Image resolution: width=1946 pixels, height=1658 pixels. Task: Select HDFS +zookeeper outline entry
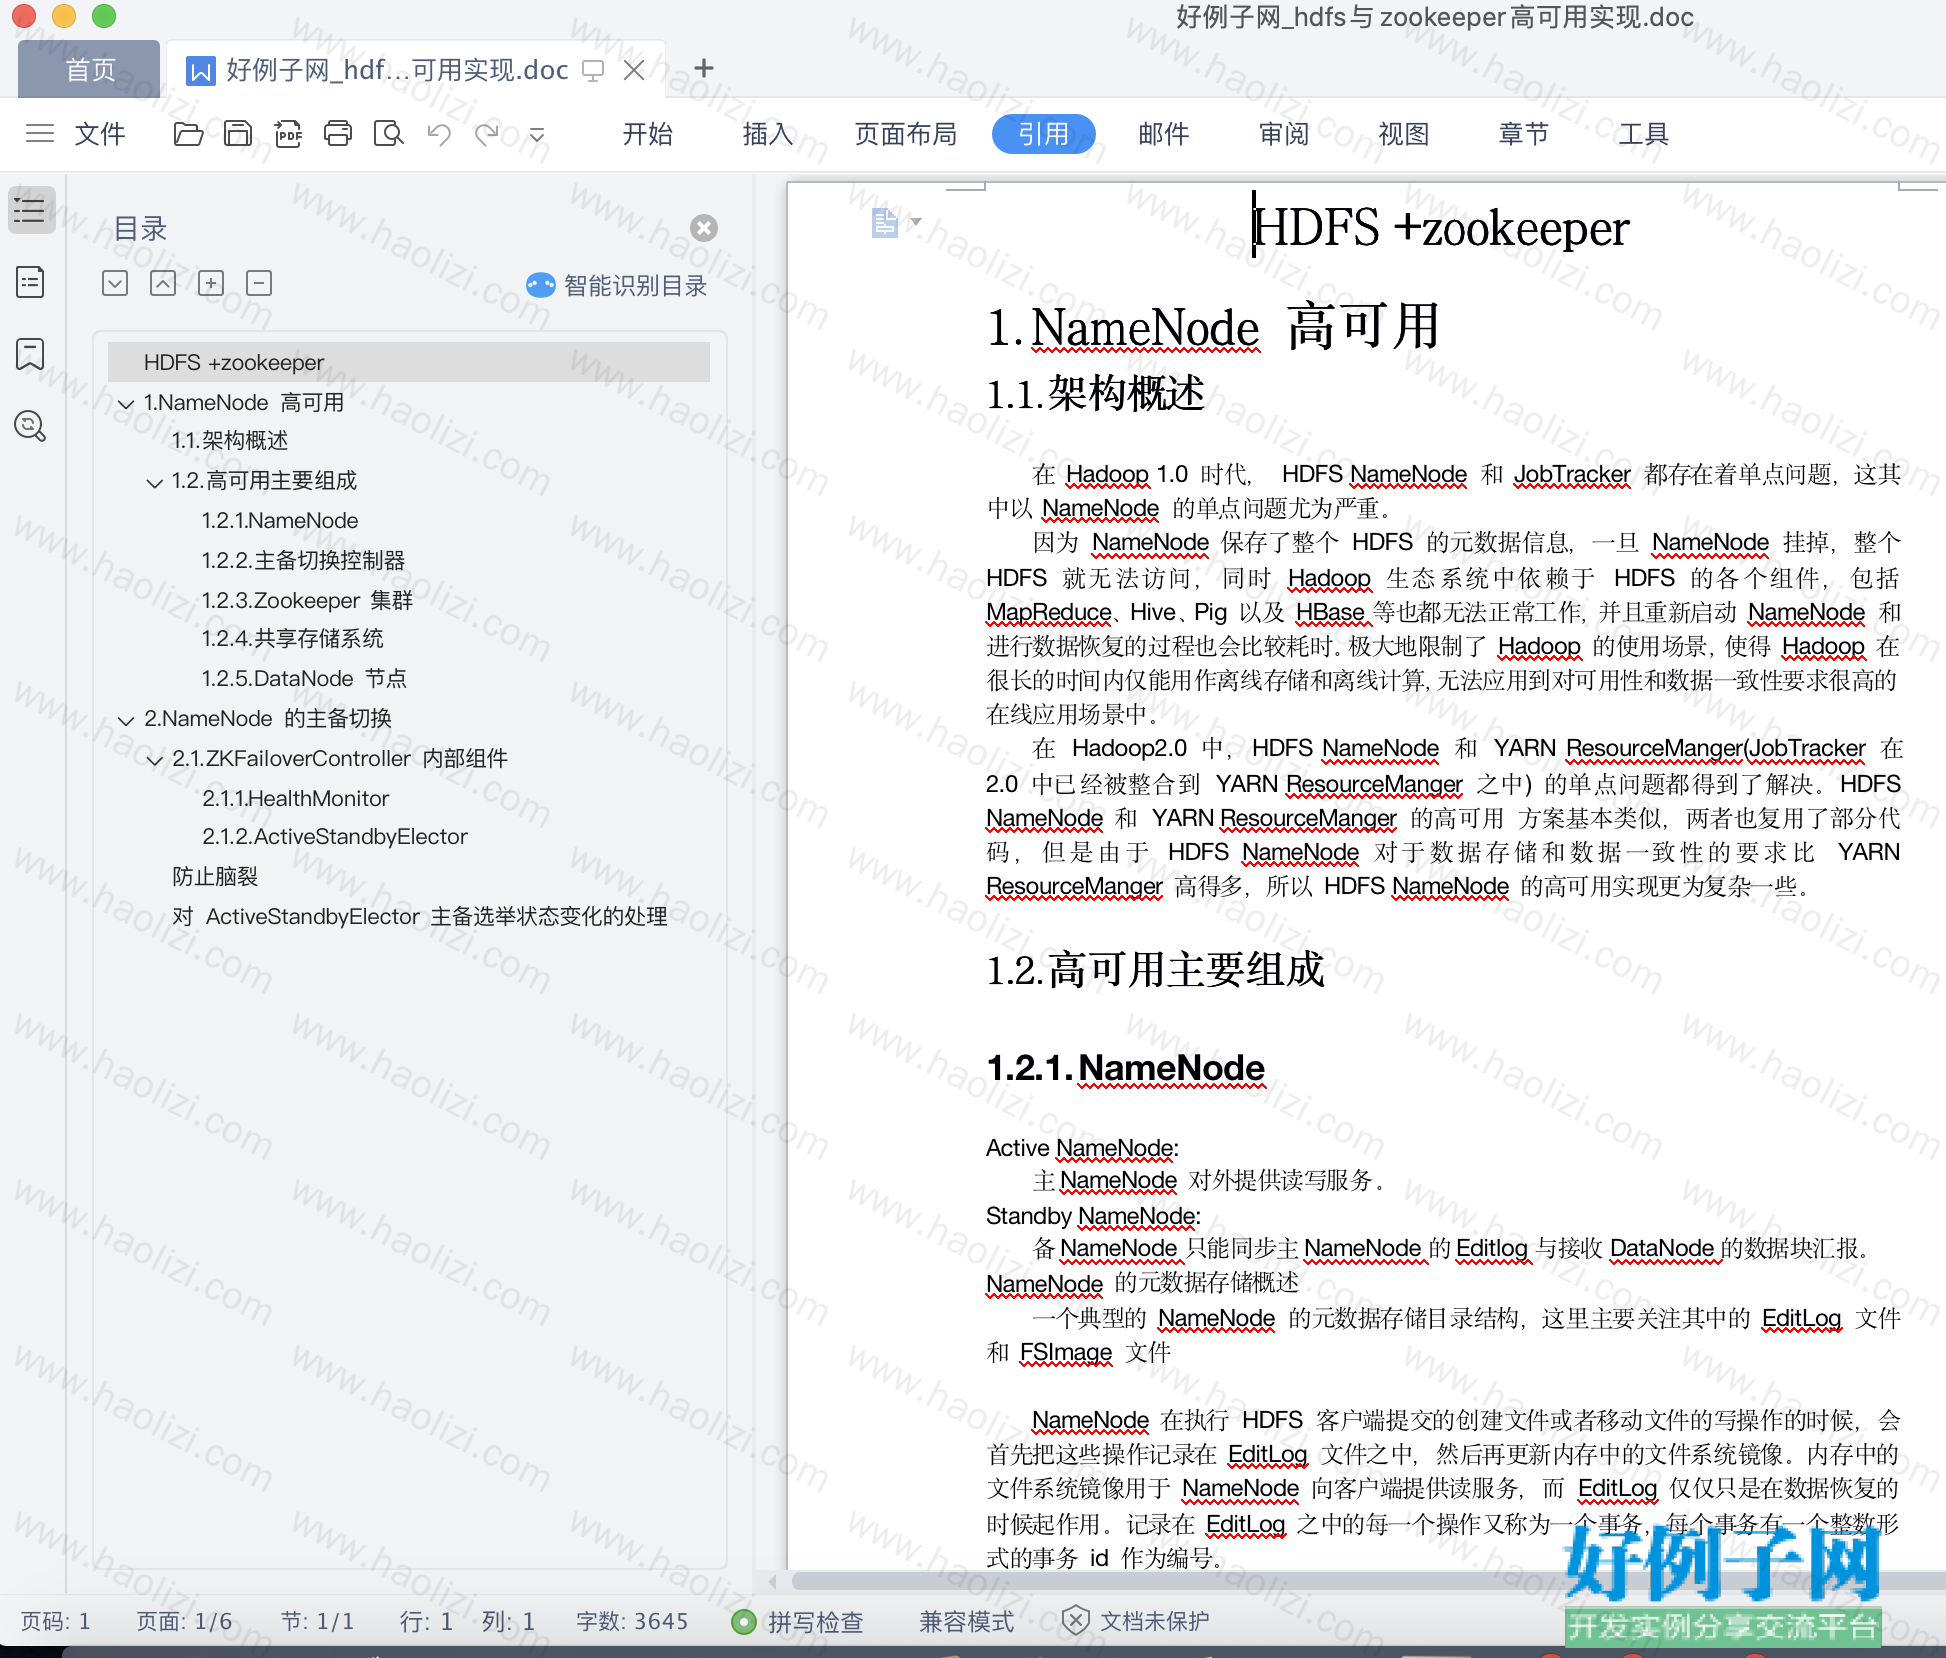coord(409,362)
